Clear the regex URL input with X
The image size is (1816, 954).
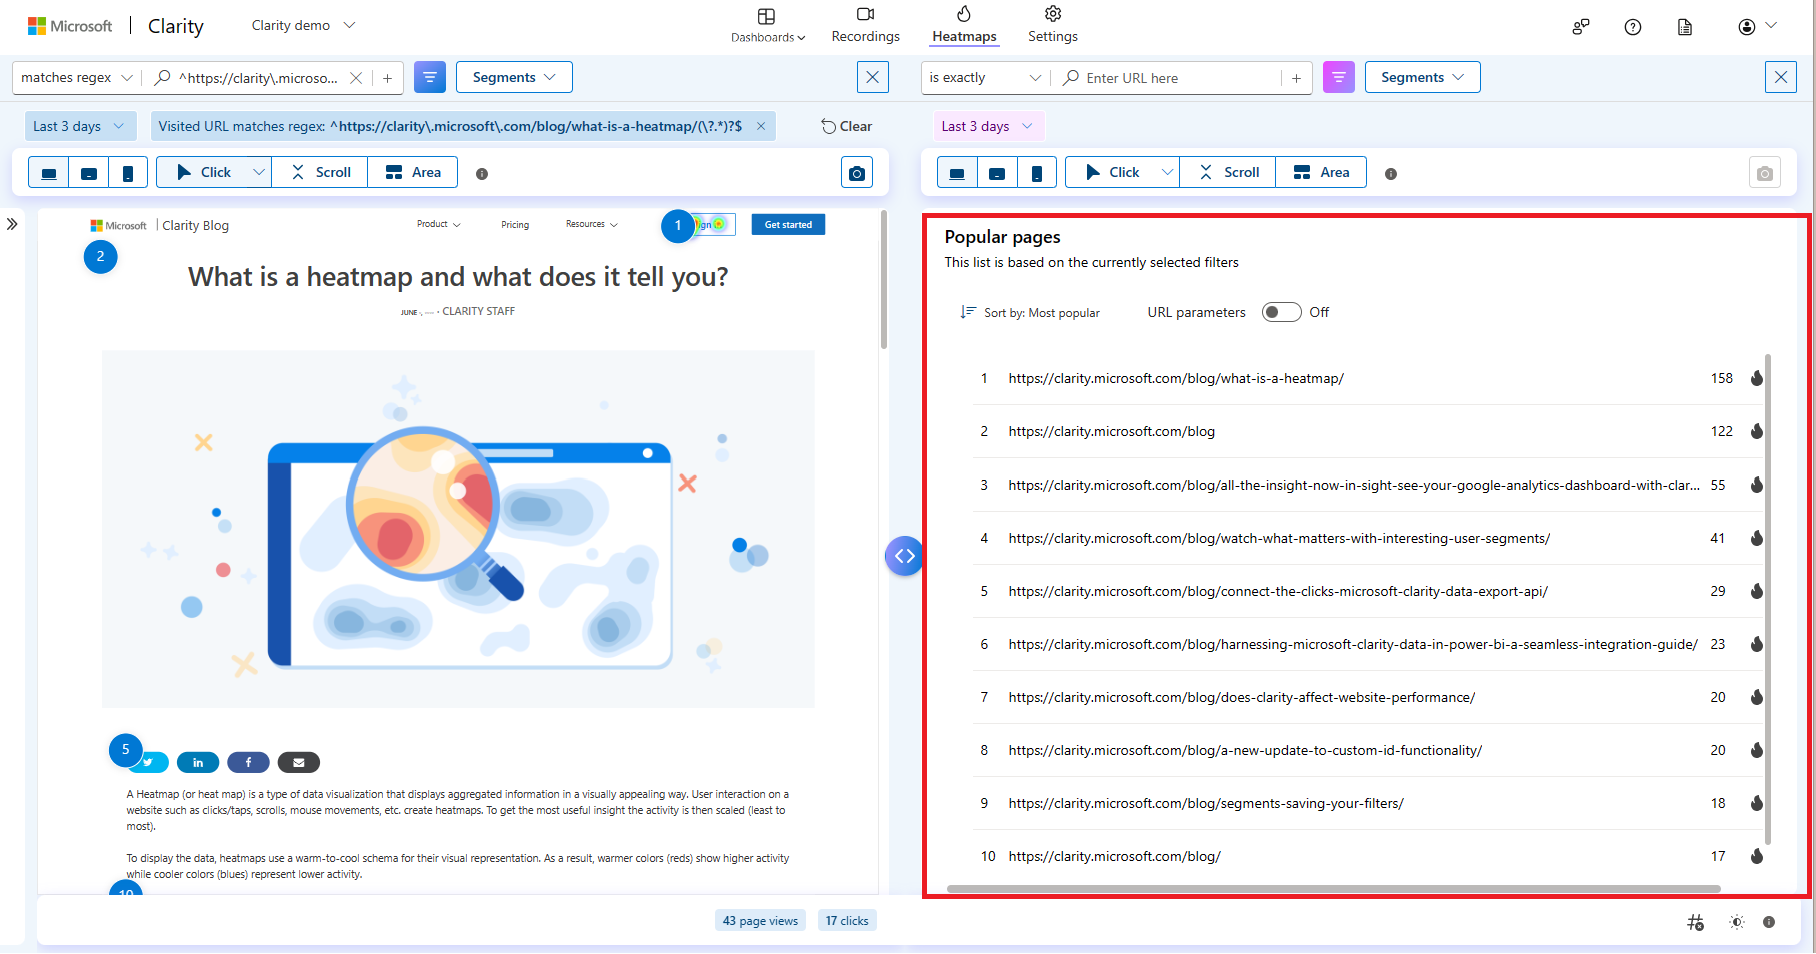tap(355, 78)
